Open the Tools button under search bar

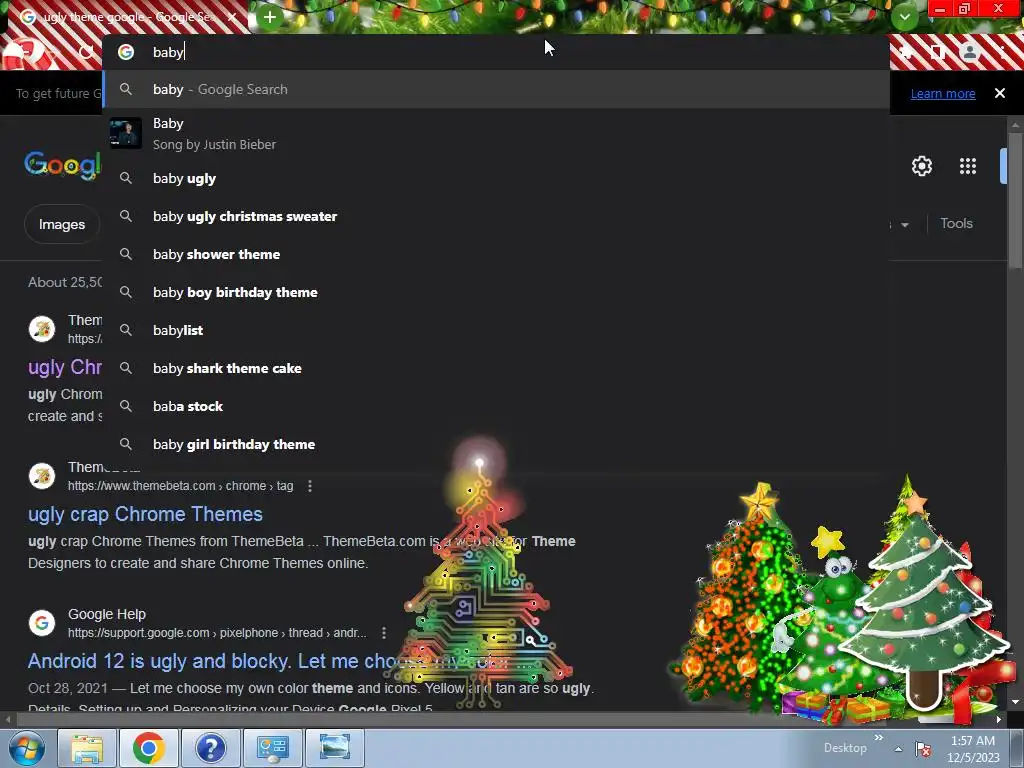[956, 223]
